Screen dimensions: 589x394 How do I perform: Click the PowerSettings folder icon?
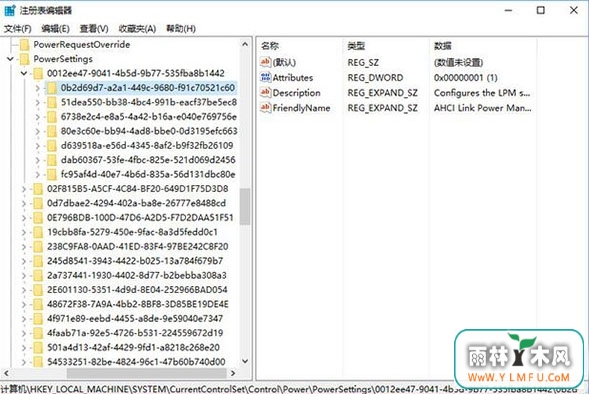point(24,59)
